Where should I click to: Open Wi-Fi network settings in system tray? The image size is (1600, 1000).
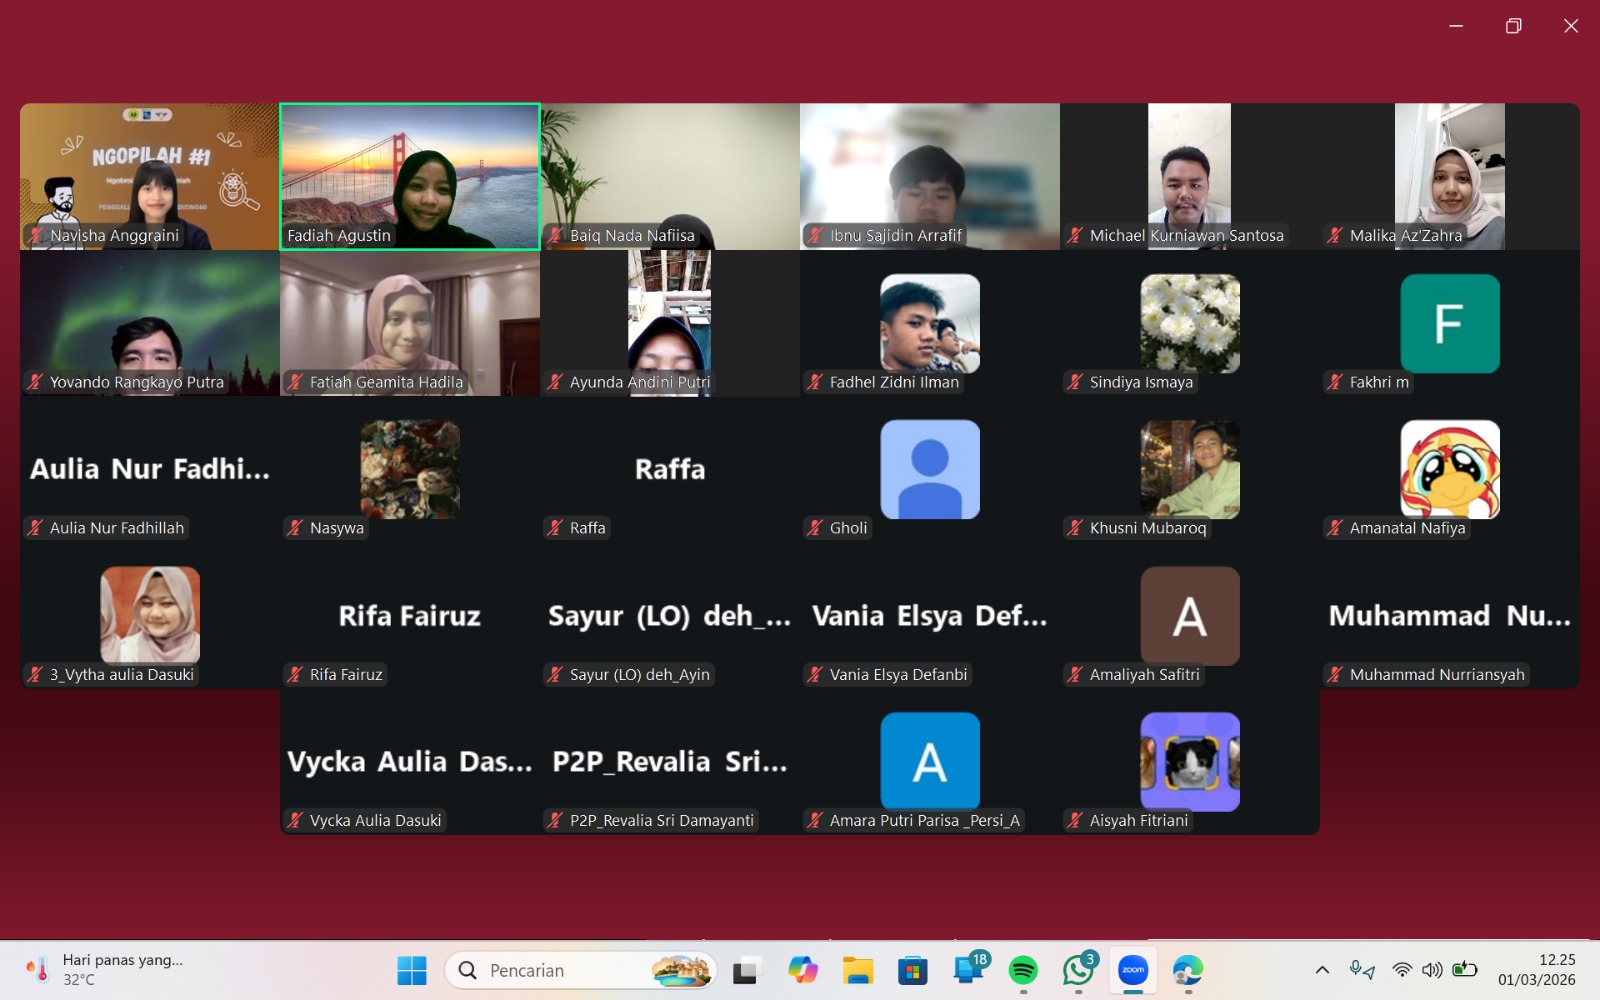[1402, 970]
